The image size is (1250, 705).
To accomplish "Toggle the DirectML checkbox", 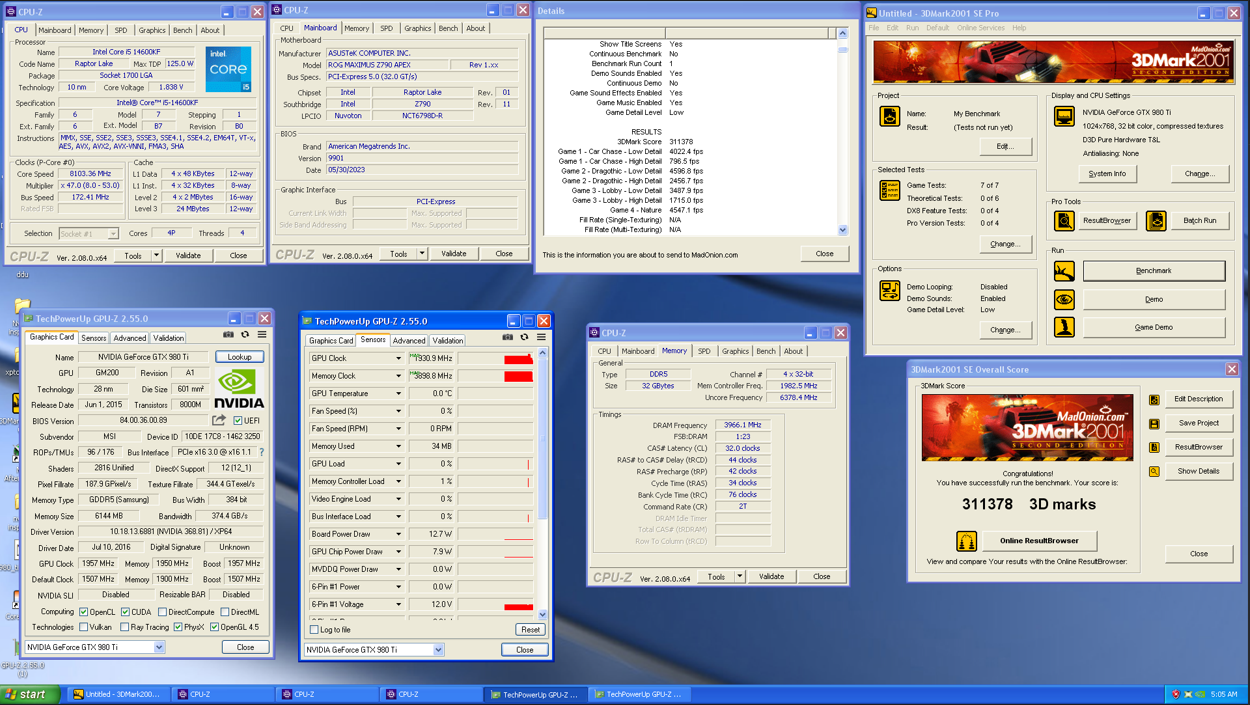I will click(x=225, y=612).
